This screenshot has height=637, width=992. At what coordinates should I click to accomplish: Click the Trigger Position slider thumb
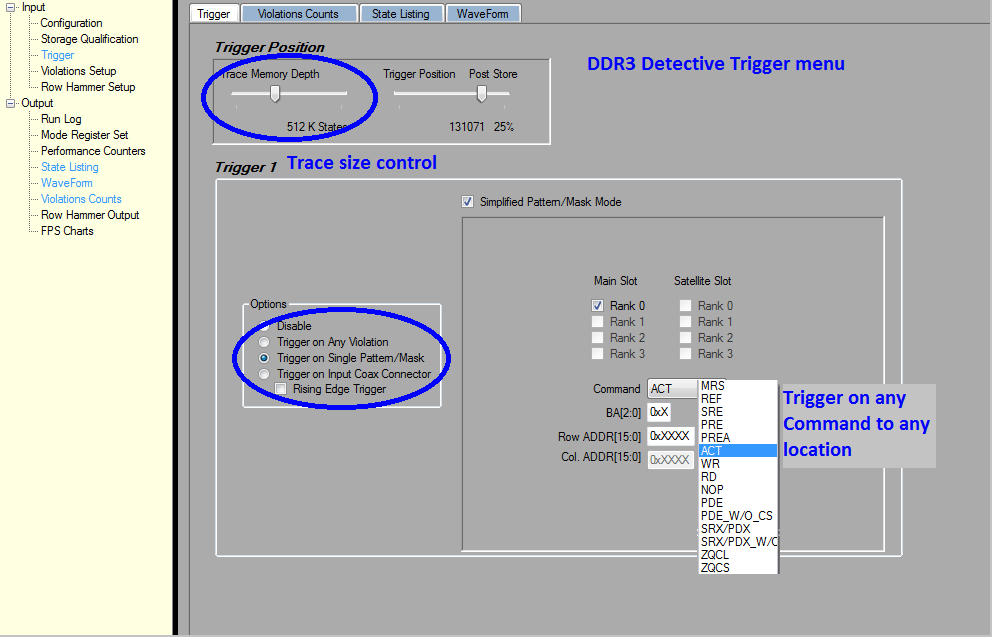click(481, 94)
